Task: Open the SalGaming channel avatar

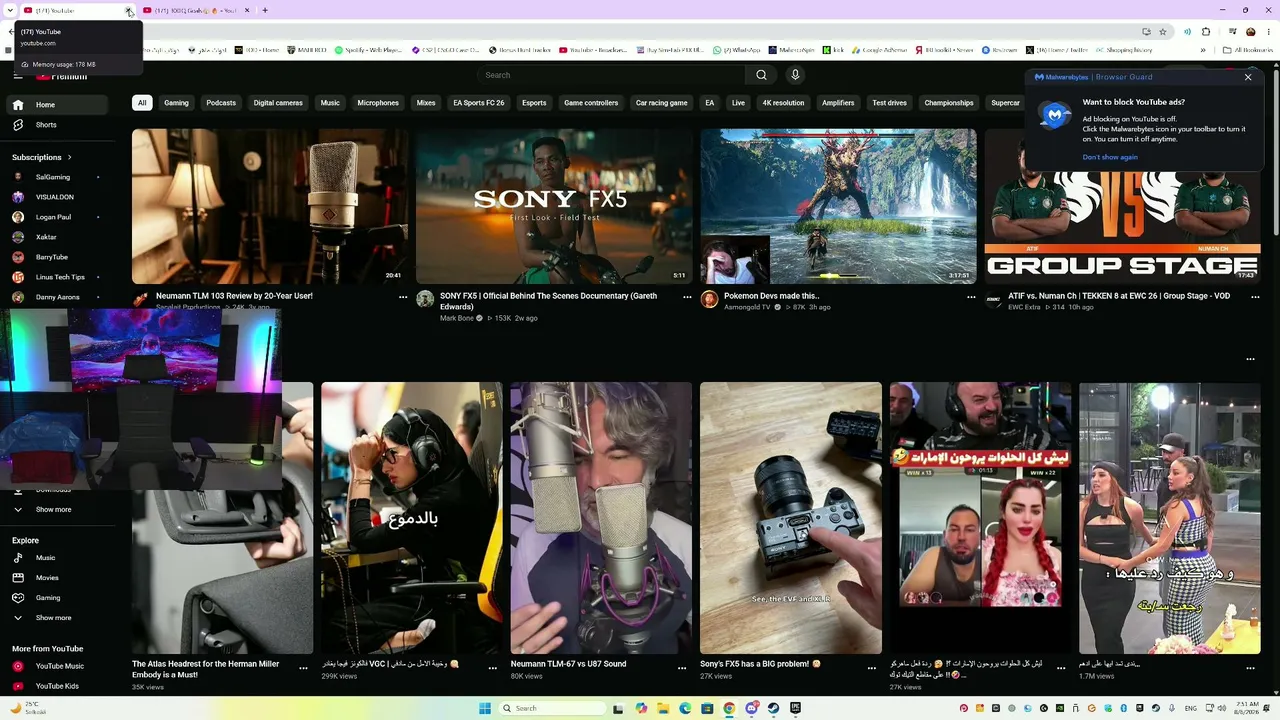Action: pyautogui.click(x=18, y=177)
